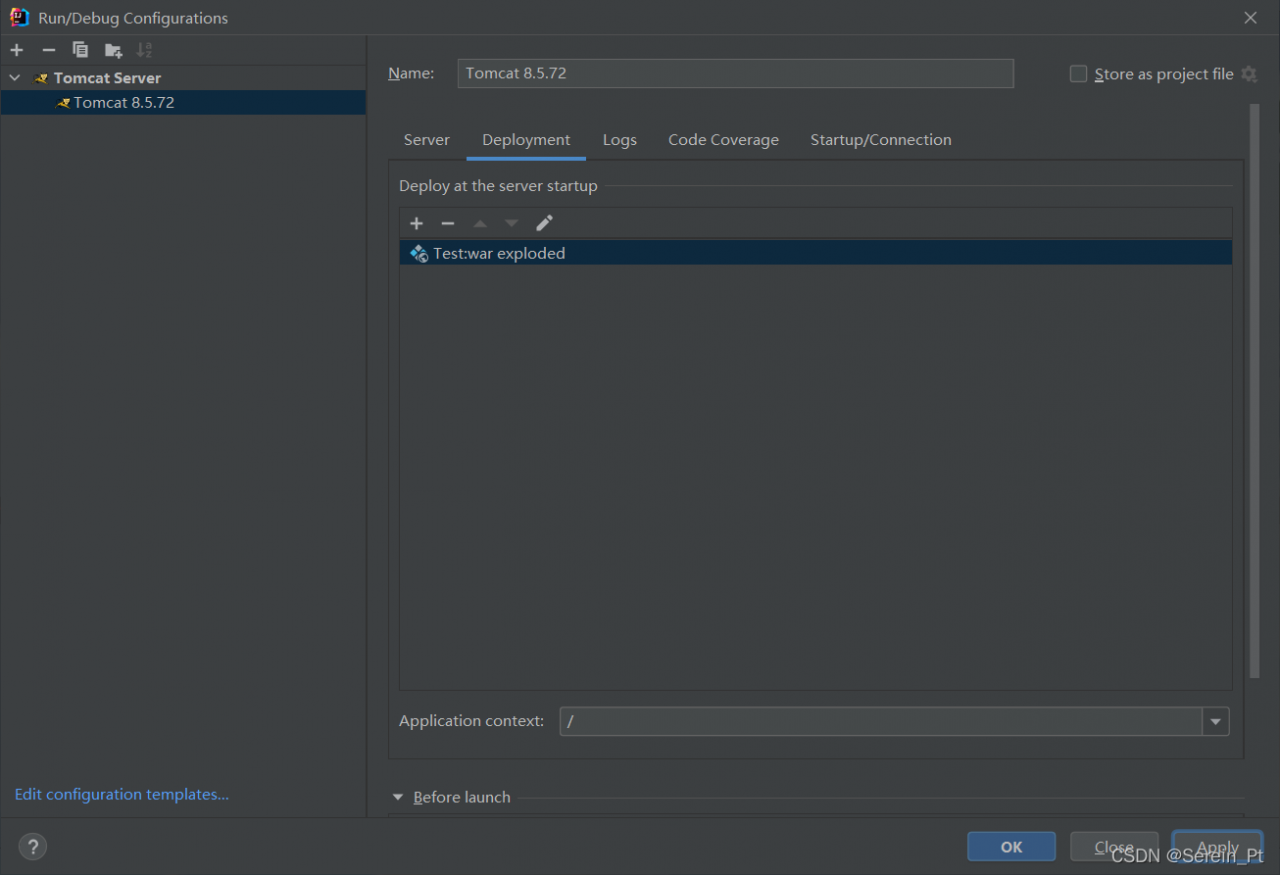The height and width of the screenshot is (875, 1280).
Task: Switch to the Server tab
Action: point(426,140)
